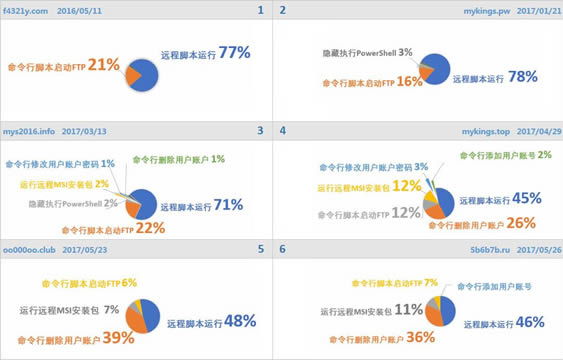The image size is (563, 360).
Task: Click the orange 26% label in panel 4
Action: pos(521,223)
